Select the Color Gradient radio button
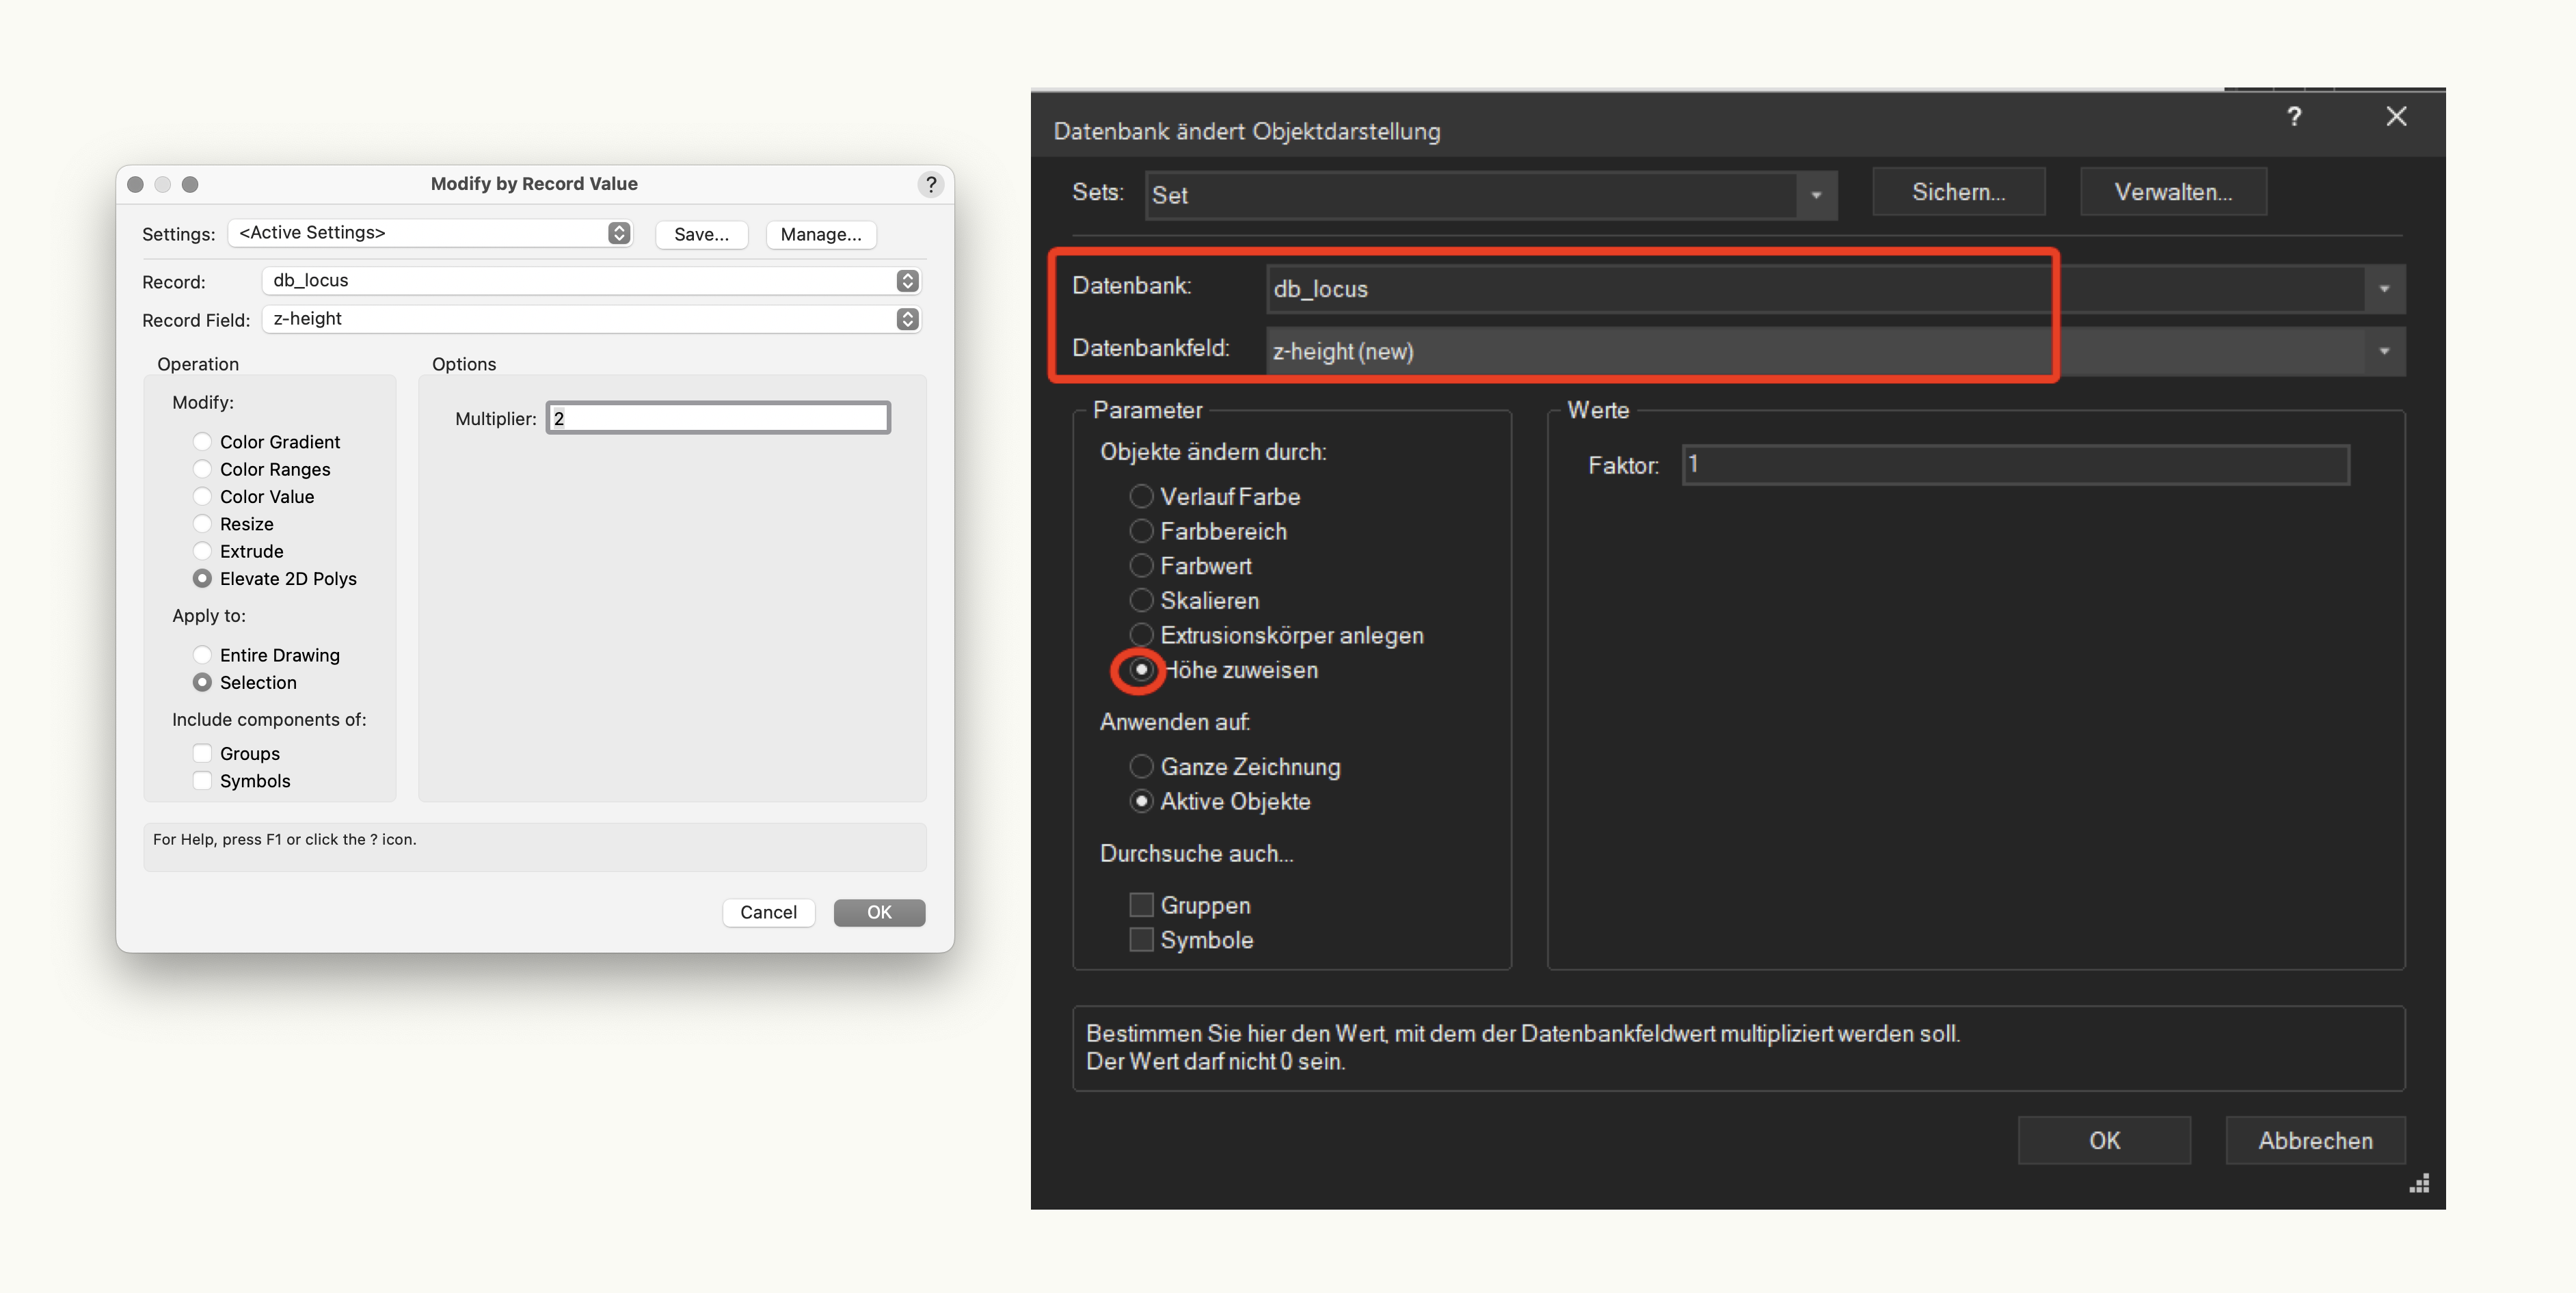Viewport: 2576px width, 1293px height. [x=202, y=442]
